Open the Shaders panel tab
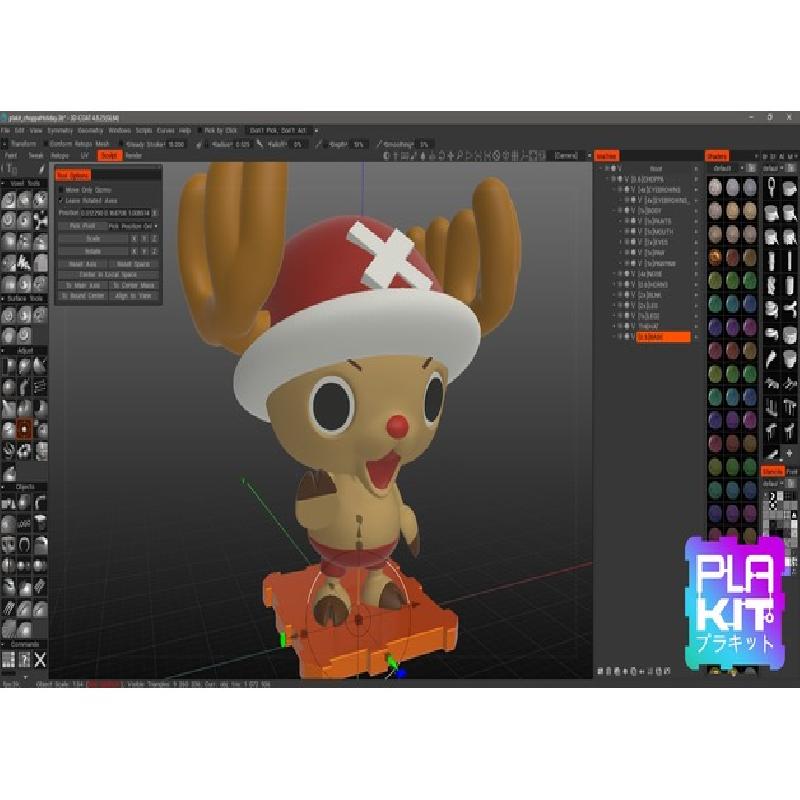The image size is (800, 800). click(717, 156)
